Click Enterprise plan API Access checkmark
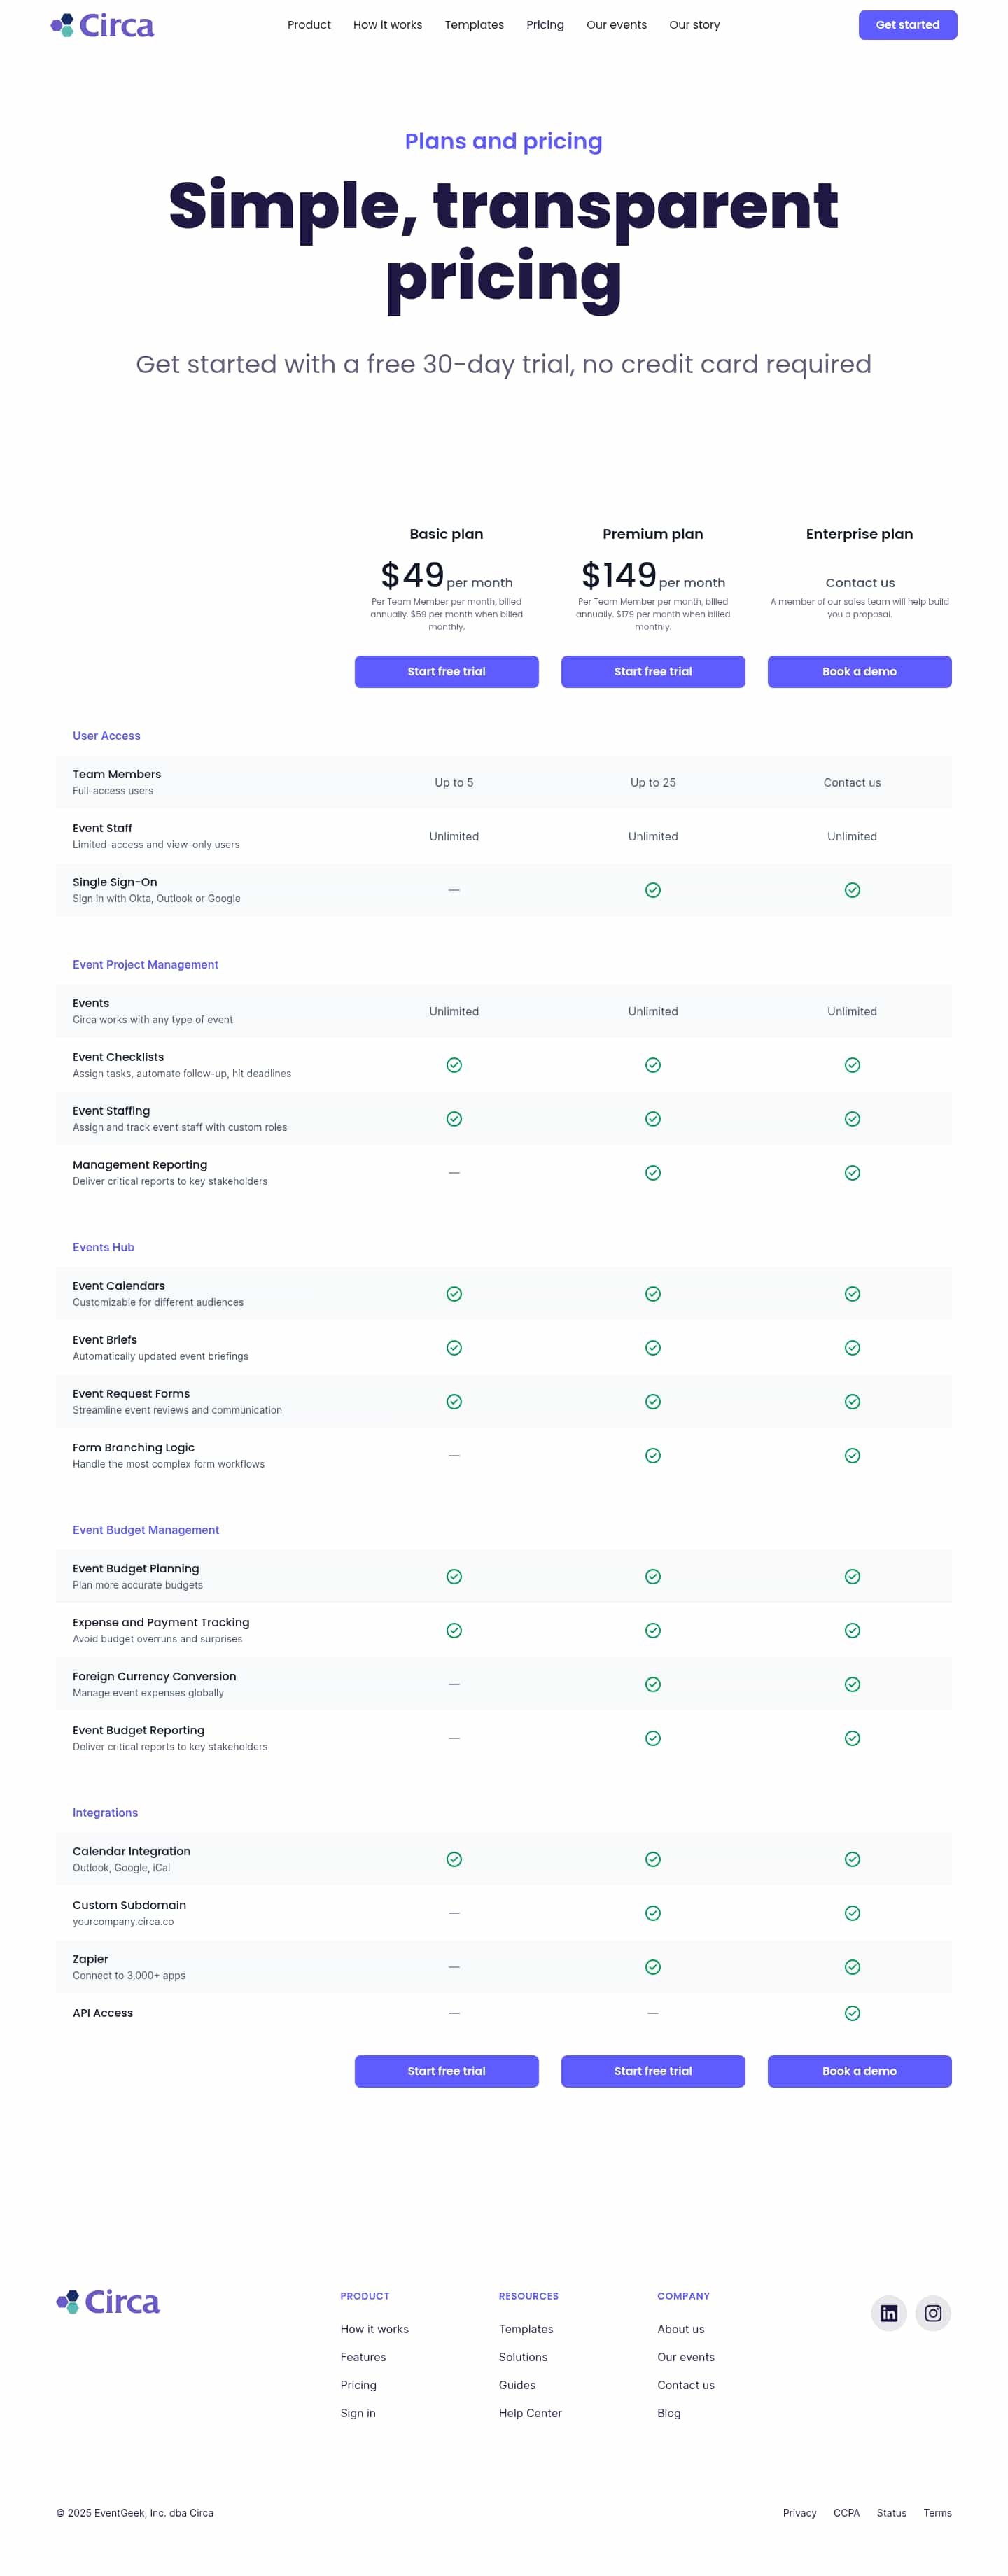Image resolution: width=1008 pixels, height=2576 pixels. [x=852, y=2013]
